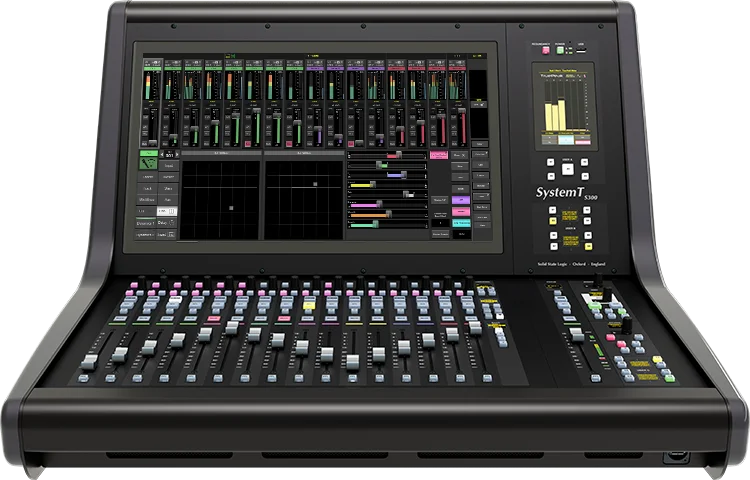Tap the key below the leftmost physical fader

pyautogui.click(x=83, y=379)
